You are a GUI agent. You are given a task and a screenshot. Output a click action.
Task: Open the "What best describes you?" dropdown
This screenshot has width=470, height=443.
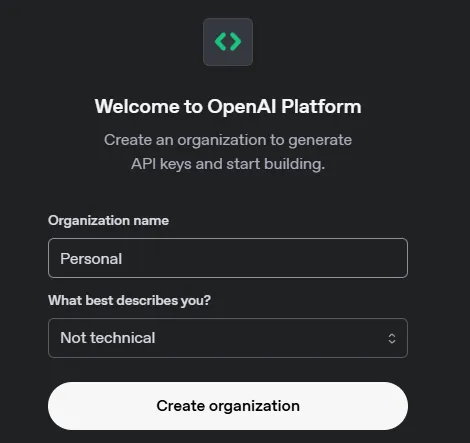click(228, 338)
